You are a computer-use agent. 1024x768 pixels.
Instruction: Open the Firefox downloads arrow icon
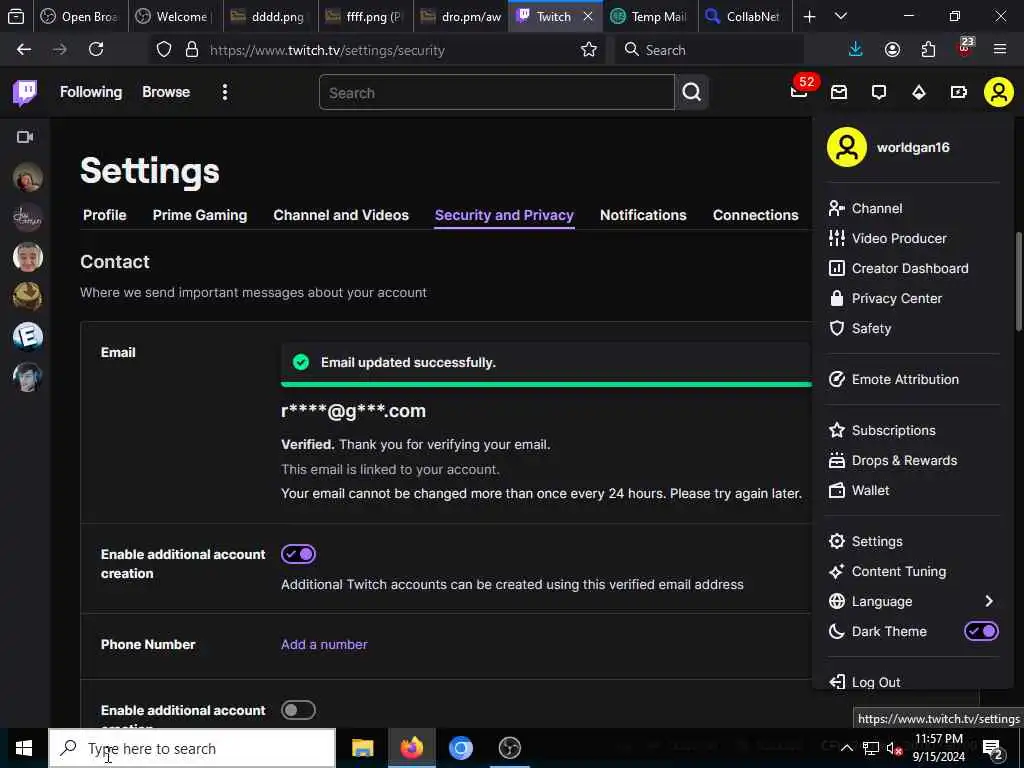click(x=856, y=49)
